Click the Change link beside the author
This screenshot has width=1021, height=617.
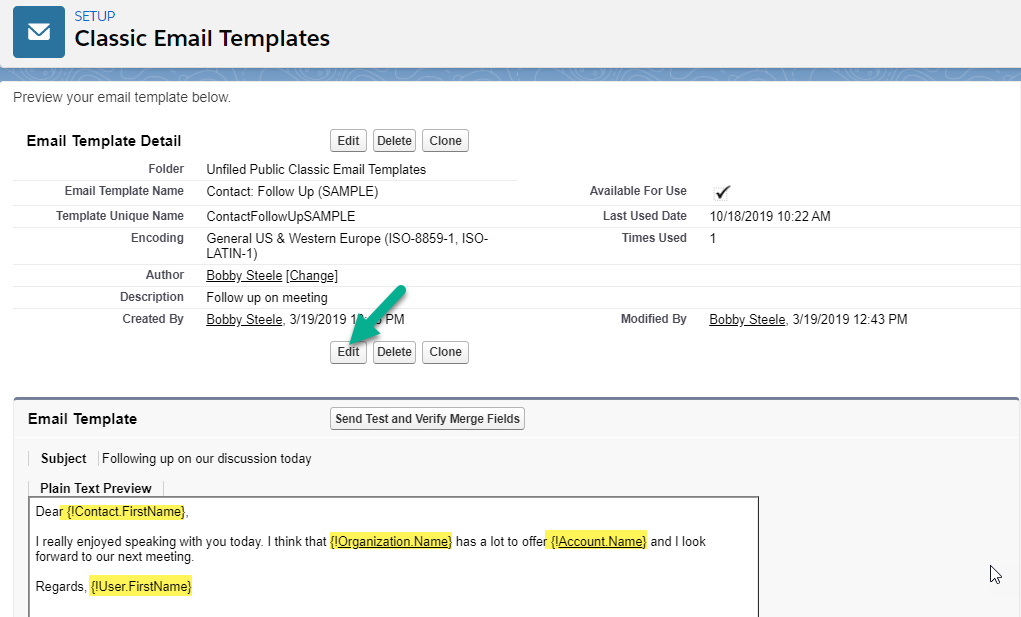[x=311, y=275]
